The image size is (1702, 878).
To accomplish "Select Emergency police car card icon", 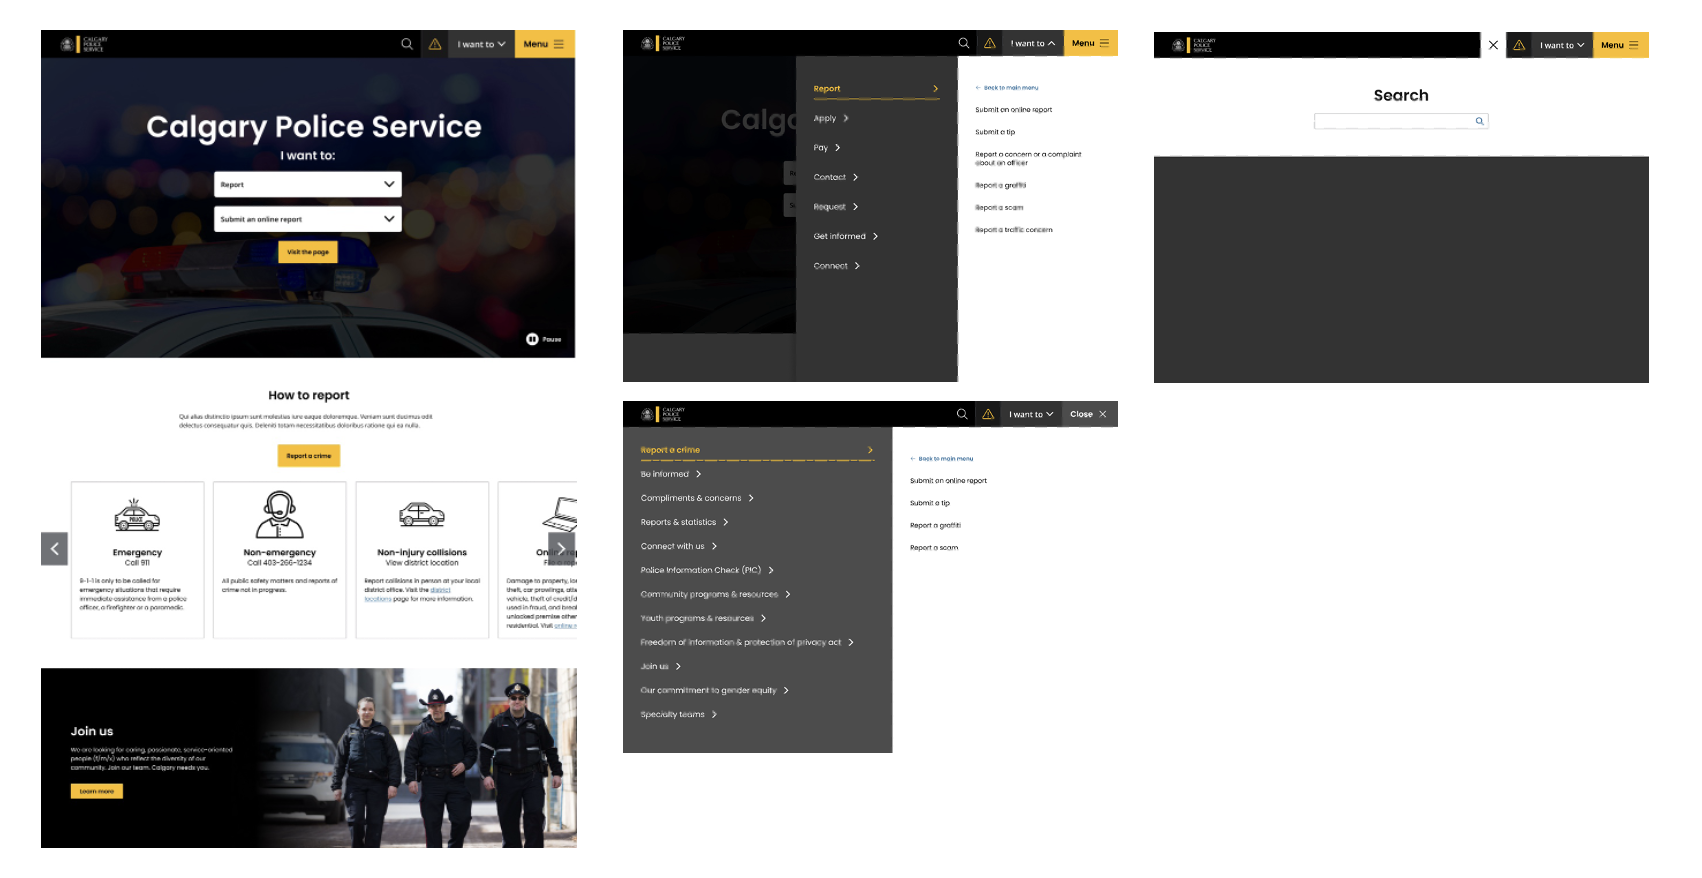I will point(137,516).
